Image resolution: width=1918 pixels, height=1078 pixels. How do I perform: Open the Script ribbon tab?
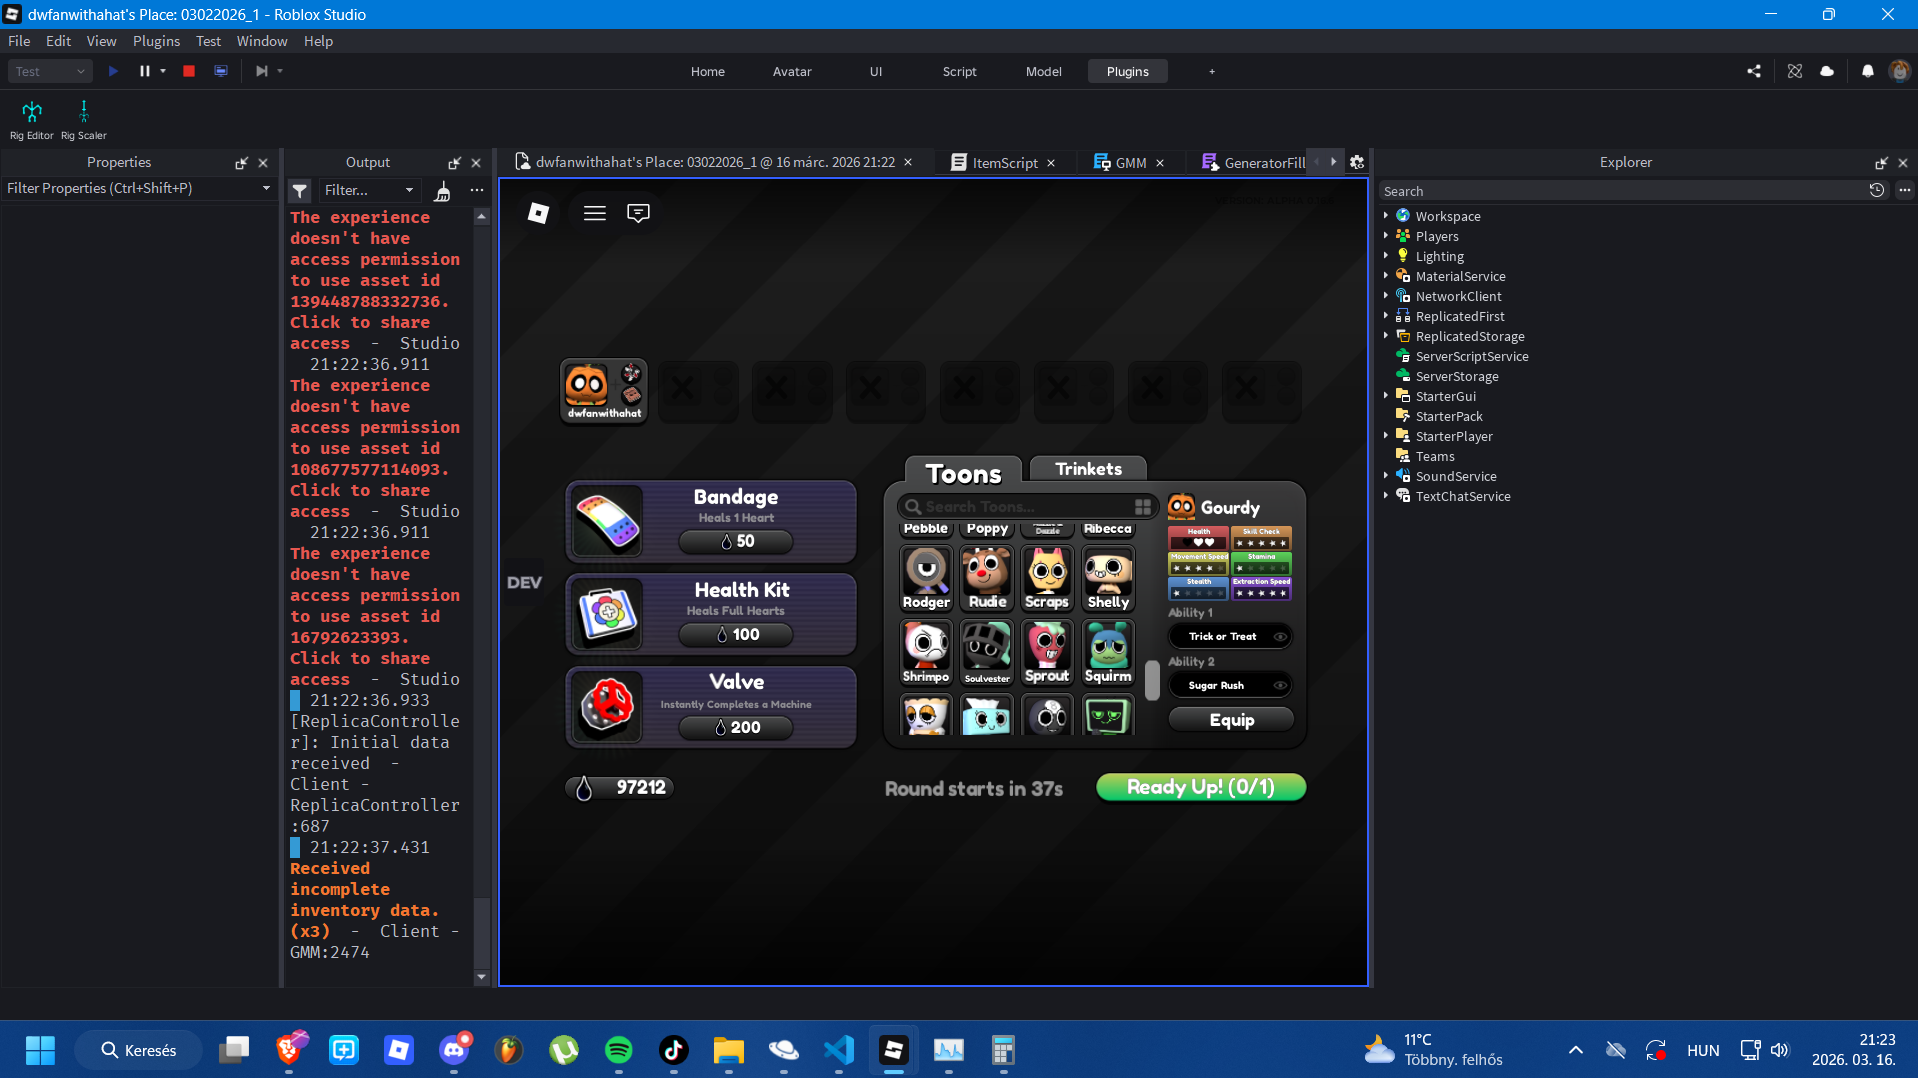tap(959, 71)
